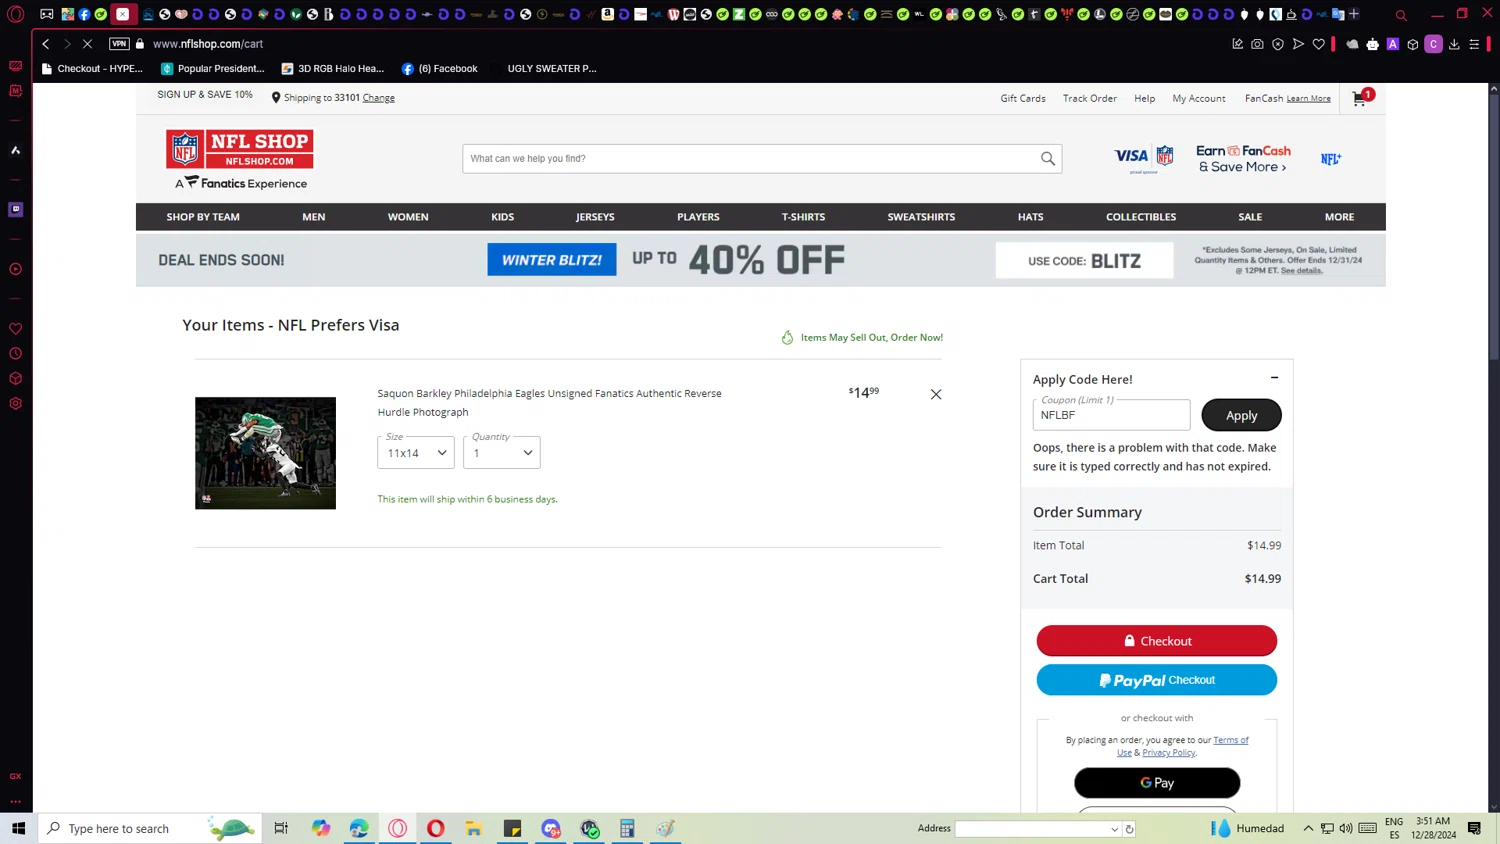
Task: Open Track Order link
Action: click(x=1090, y=98)
